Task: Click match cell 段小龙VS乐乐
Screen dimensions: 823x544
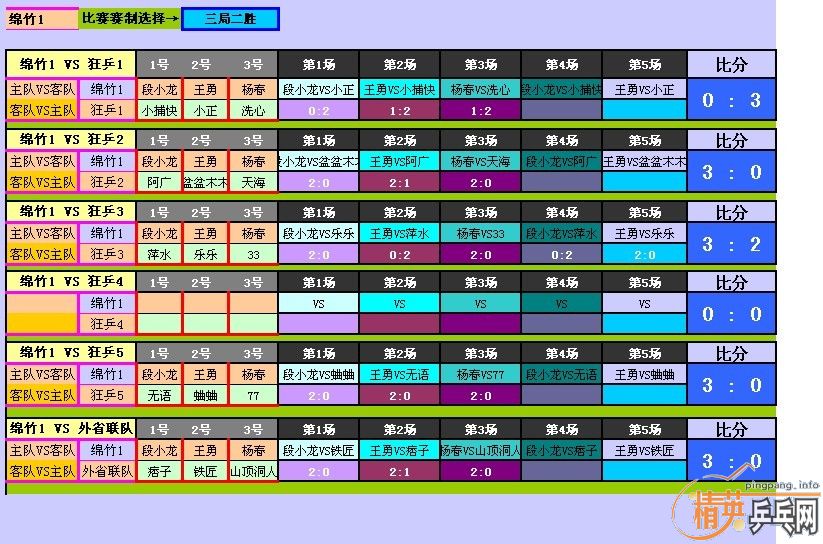Action: [319, 233]
